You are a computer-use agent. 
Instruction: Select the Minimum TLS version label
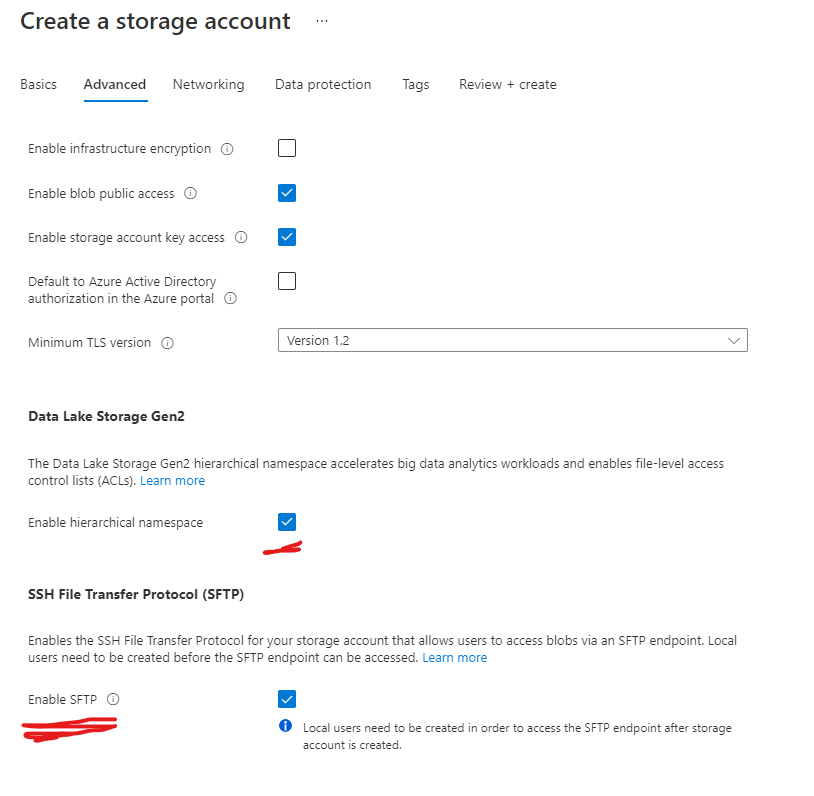(x=89, y=343)
